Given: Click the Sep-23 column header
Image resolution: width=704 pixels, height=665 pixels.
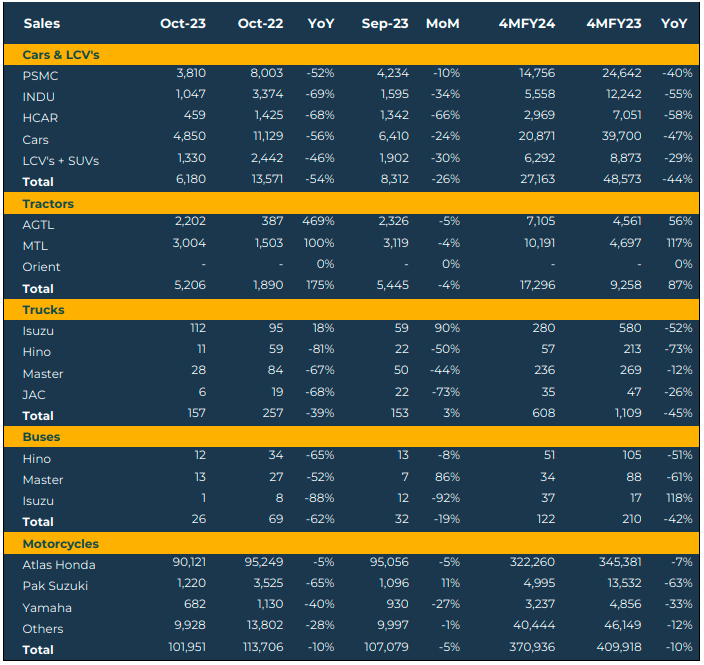Looking at the screenshot, I should click(385, 23).
